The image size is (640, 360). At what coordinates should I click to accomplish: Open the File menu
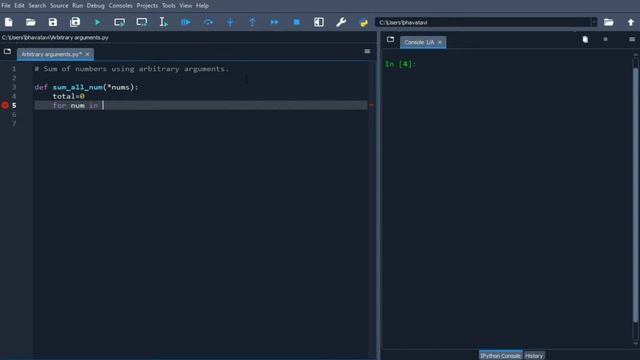click(x=6, y=6)
